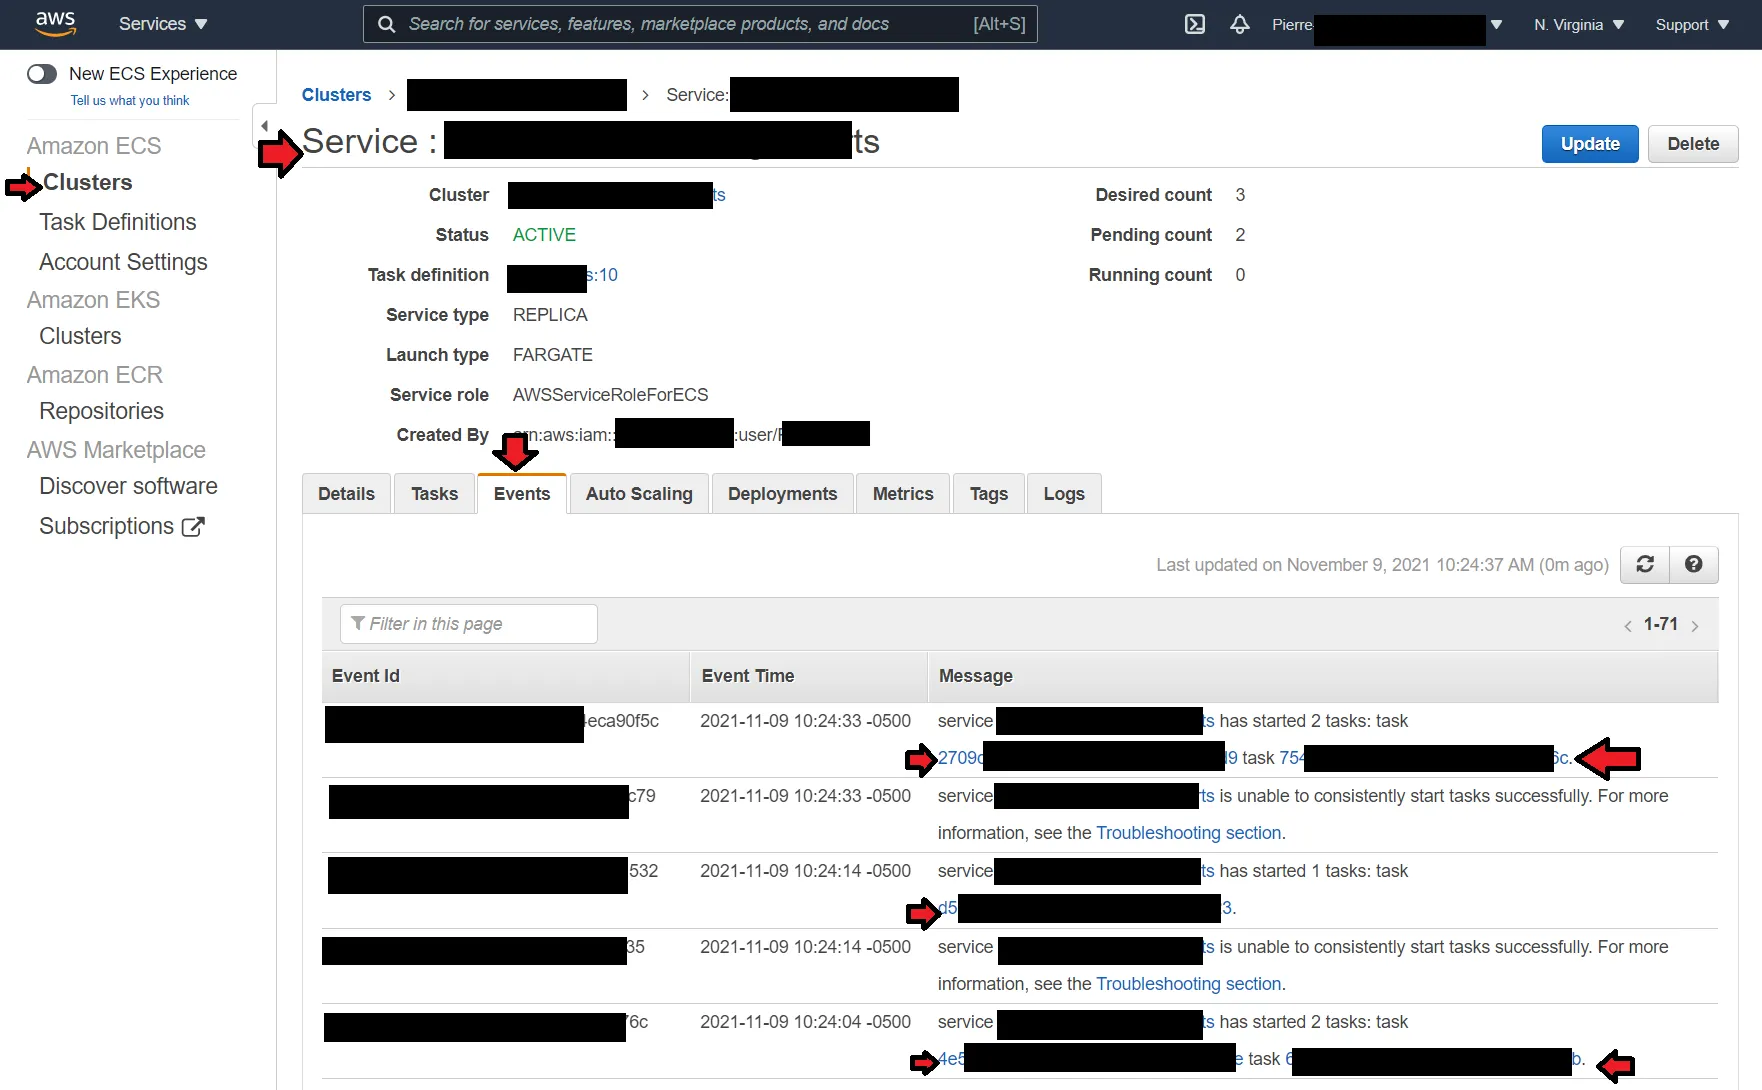Open the N. Virginia region selector

pos(1579,25)
